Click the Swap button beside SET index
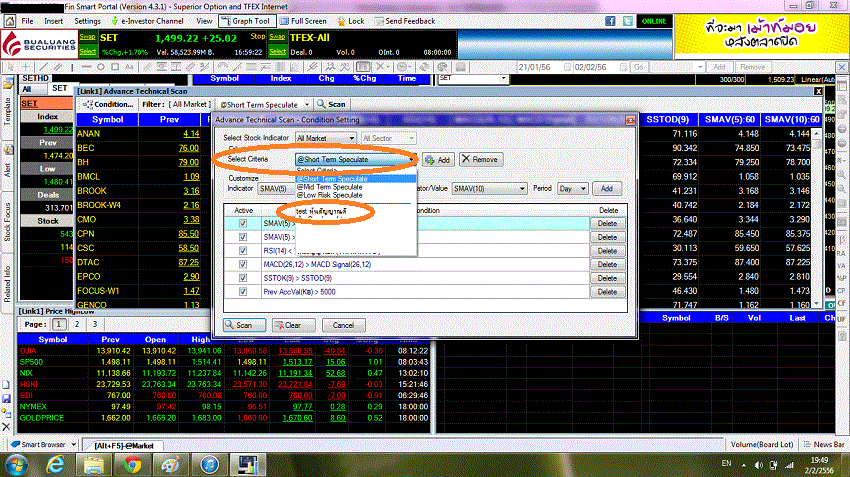The width and height of the screenshot is (850, 477). pyautogui.click(x=88, y=37)
